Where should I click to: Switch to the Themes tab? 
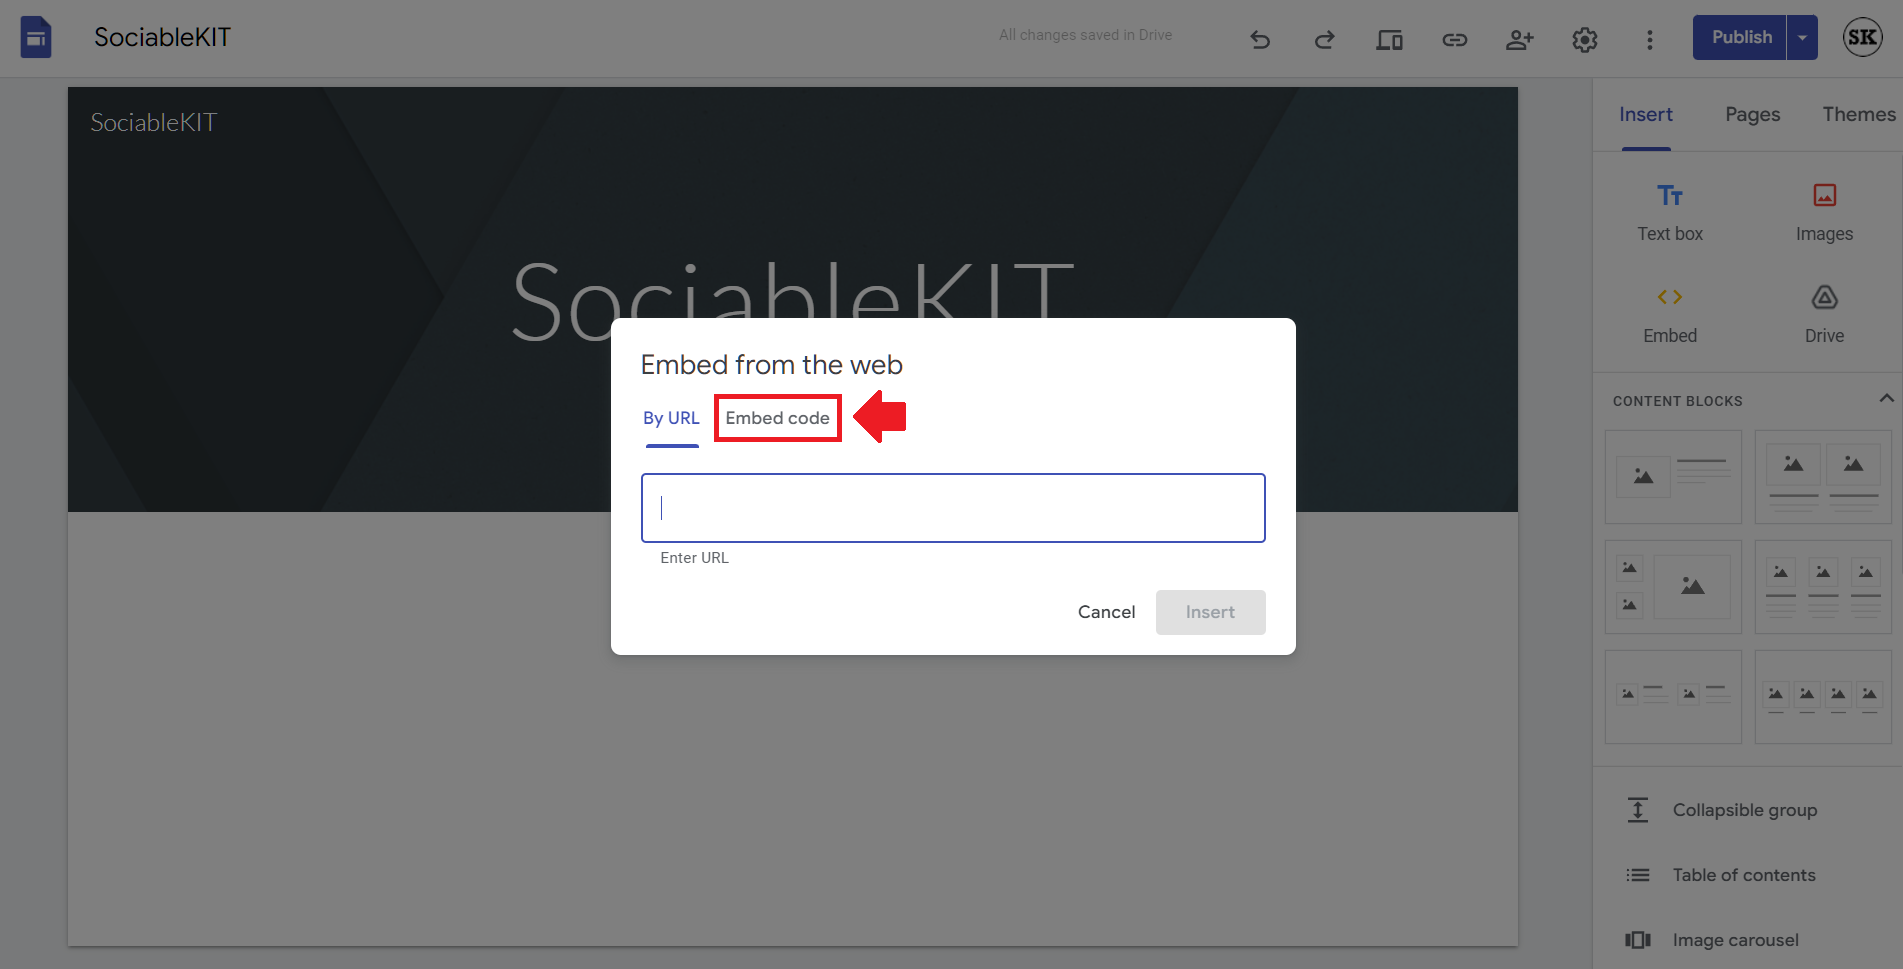point(1858,115)
